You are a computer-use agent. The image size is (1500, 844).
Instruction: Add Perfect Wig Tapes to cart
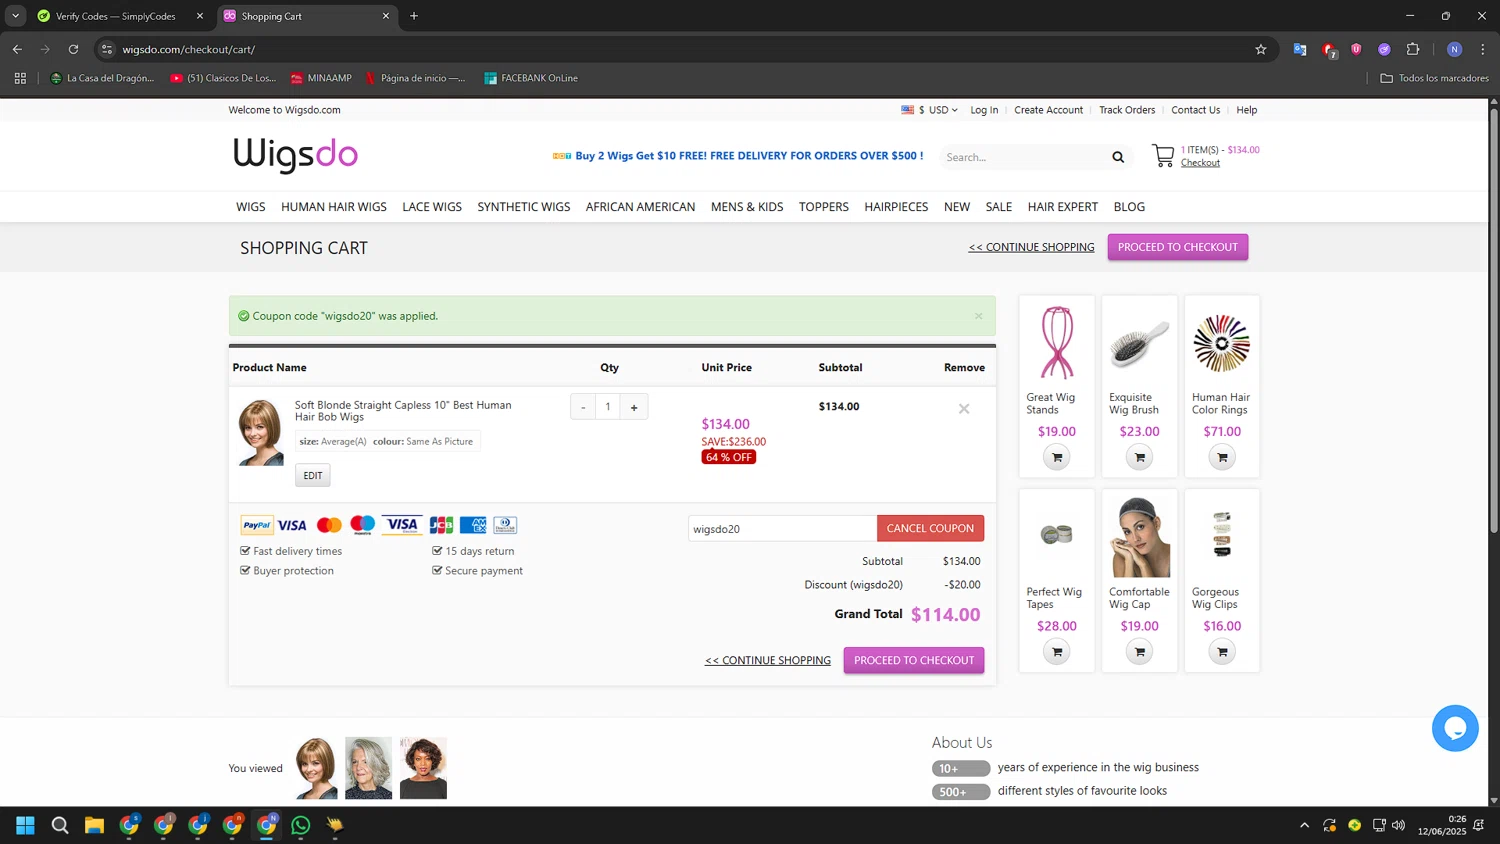point(1056,652)
